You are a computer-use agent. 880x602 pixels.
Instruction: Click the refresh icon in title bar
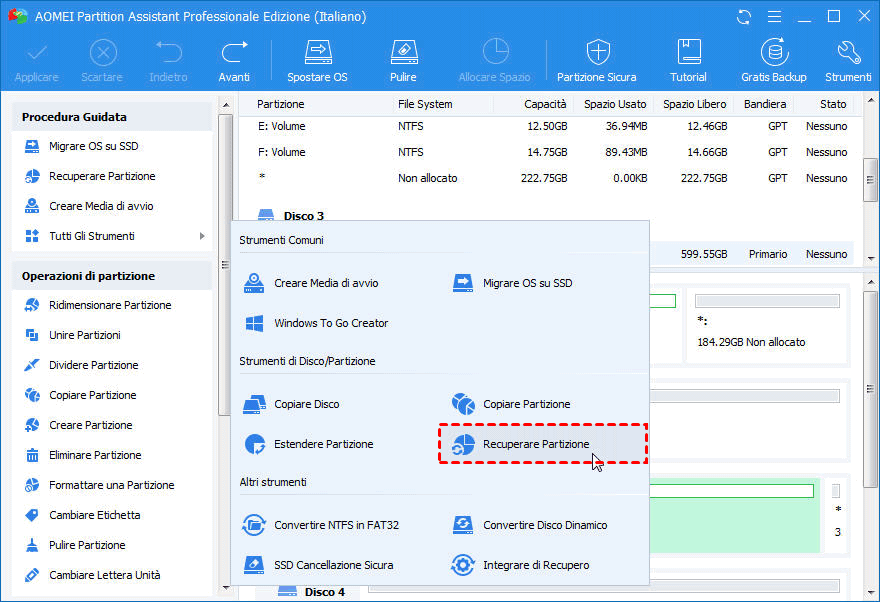tap(743, 17)
